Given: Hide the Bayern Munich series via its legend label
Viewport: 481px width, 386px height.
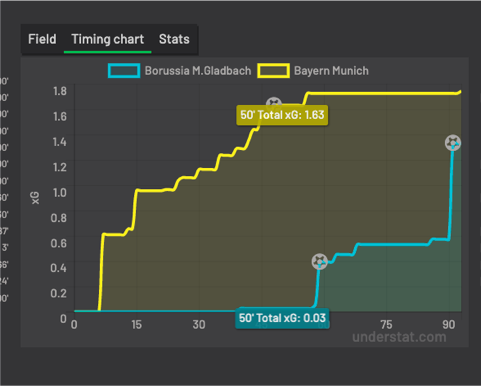Looking at the screenshot, I should (331, 71).
